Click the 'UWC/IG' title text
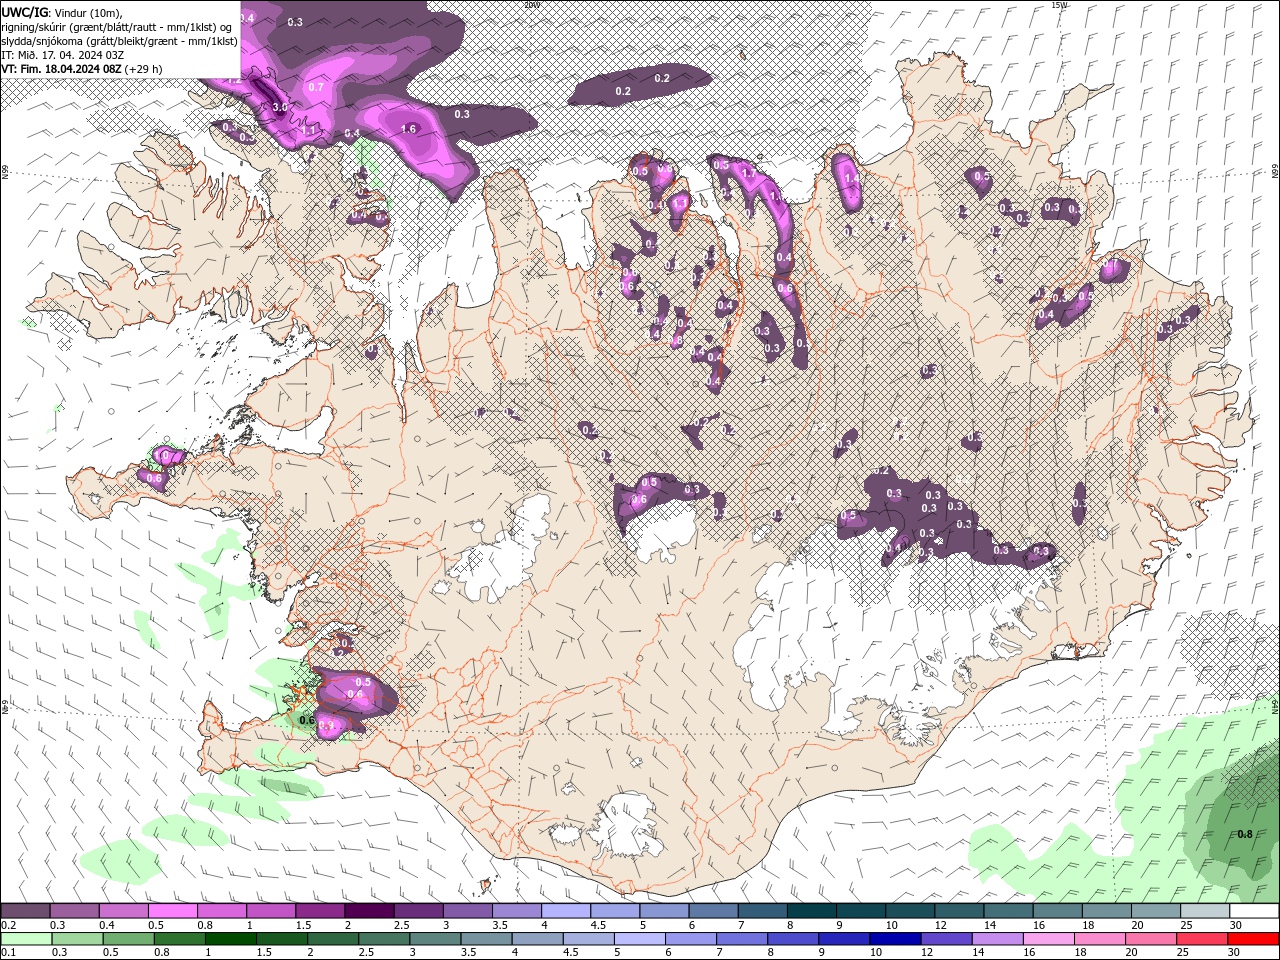 24,11
